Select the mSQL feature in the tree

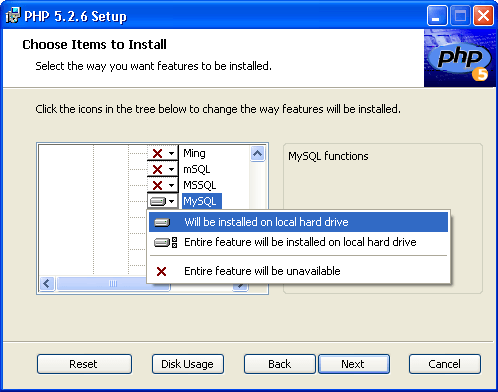197,169
